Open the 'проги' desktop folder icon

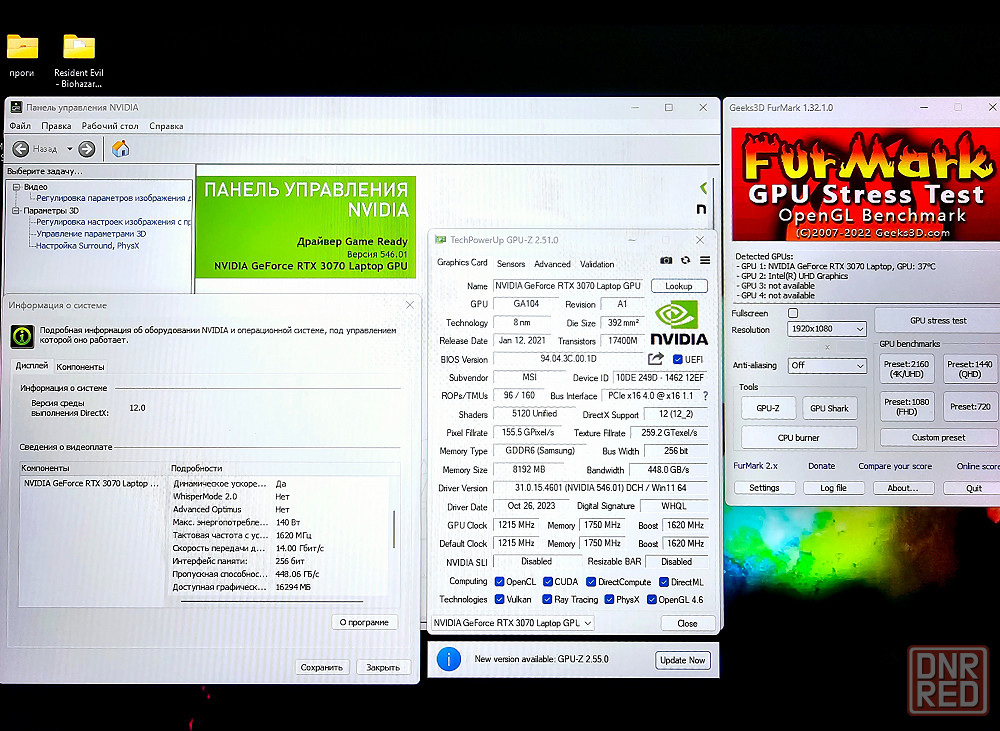[x=22, y=48]
